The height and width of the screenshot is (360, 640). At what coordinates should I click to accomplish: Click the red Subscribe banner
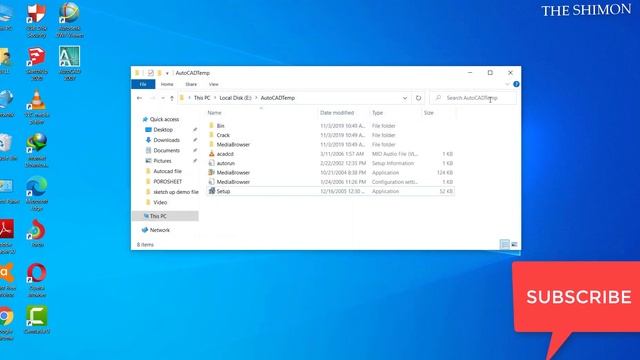point(576,297)
